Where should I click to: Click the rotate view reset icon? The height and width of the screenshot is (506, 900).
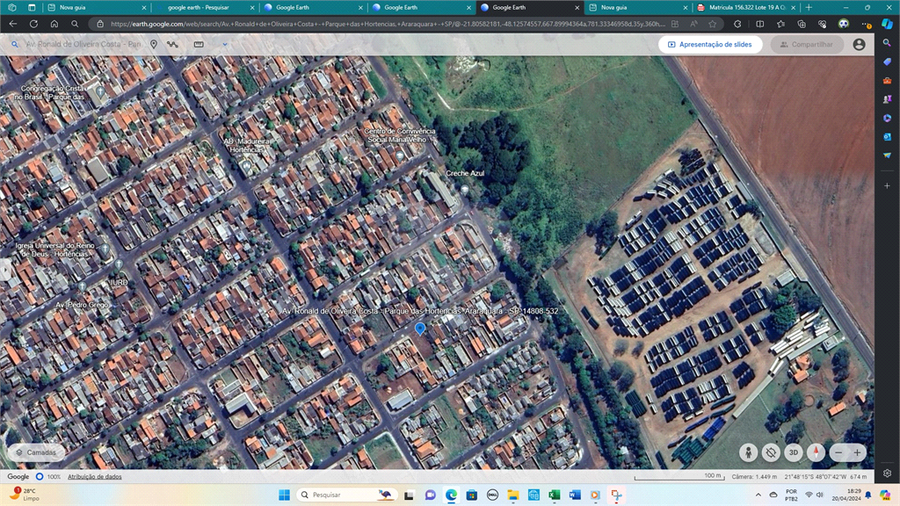771,452
